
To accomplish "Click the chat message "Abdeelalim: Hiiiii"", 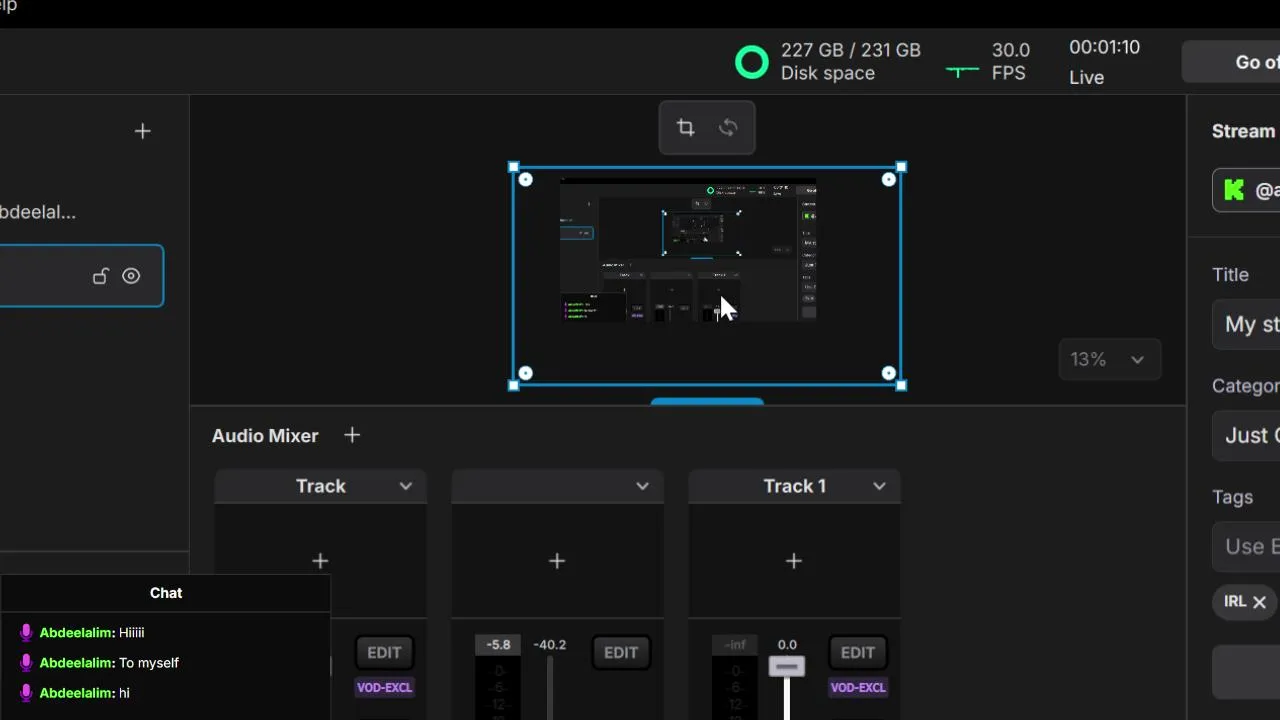I will click(x=92, y=632).
